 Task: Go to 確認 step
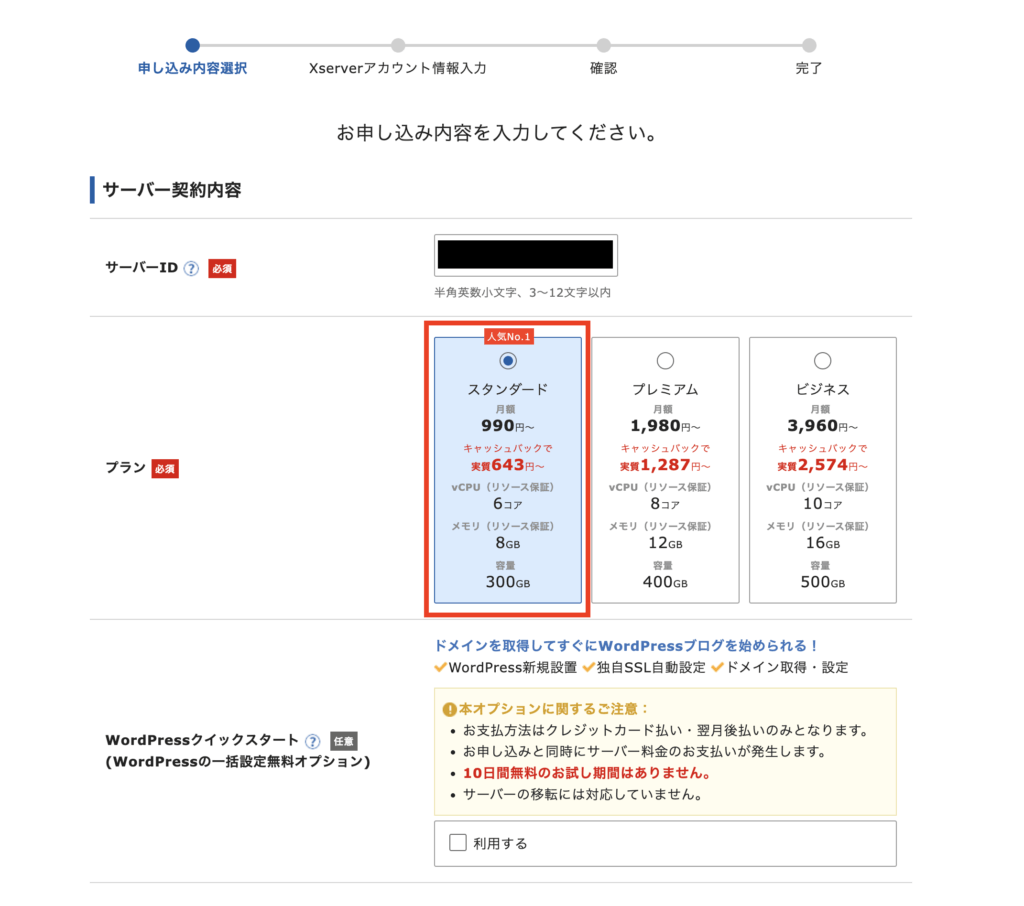[603, 68]
